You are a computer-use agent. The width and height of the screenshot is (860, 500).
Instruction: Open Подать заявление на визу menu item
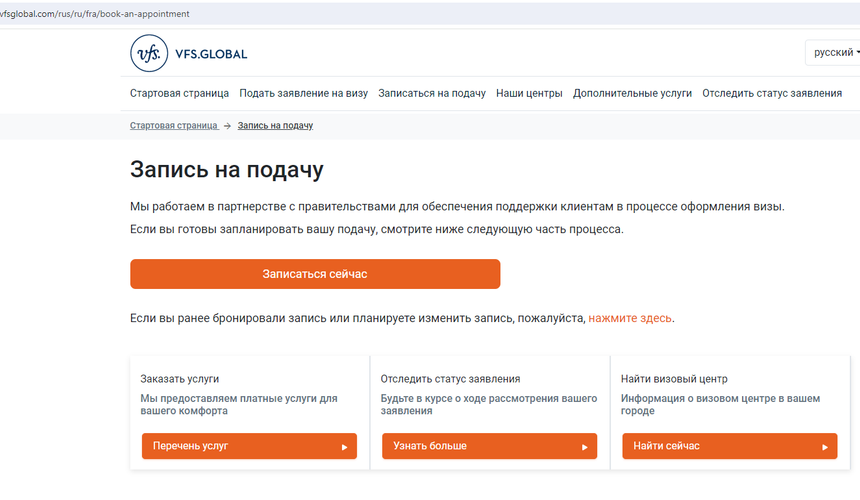pos(303,93)
